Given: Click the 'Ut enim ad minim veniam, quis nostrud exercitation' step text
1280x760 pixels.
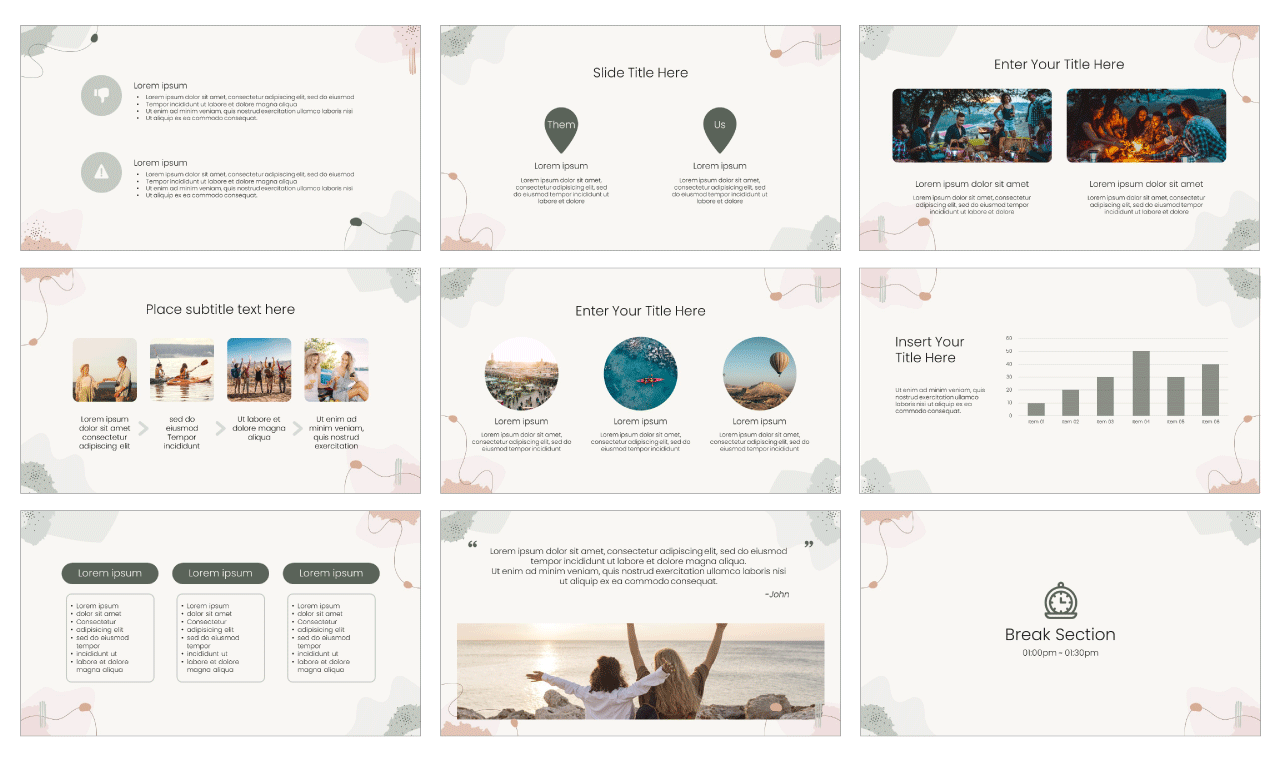Looking at the screenshot, I should click(x=336, y=433).
